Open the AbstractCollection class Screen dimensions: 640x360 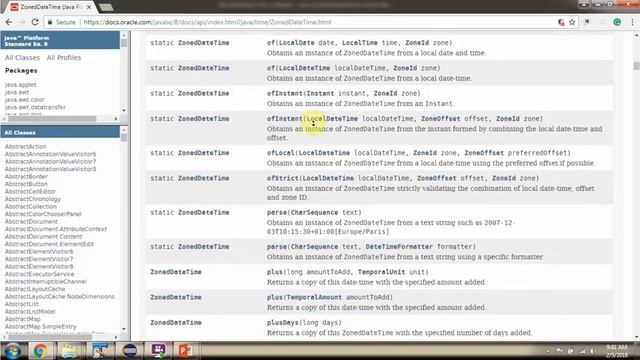click(x=31, y=206)
